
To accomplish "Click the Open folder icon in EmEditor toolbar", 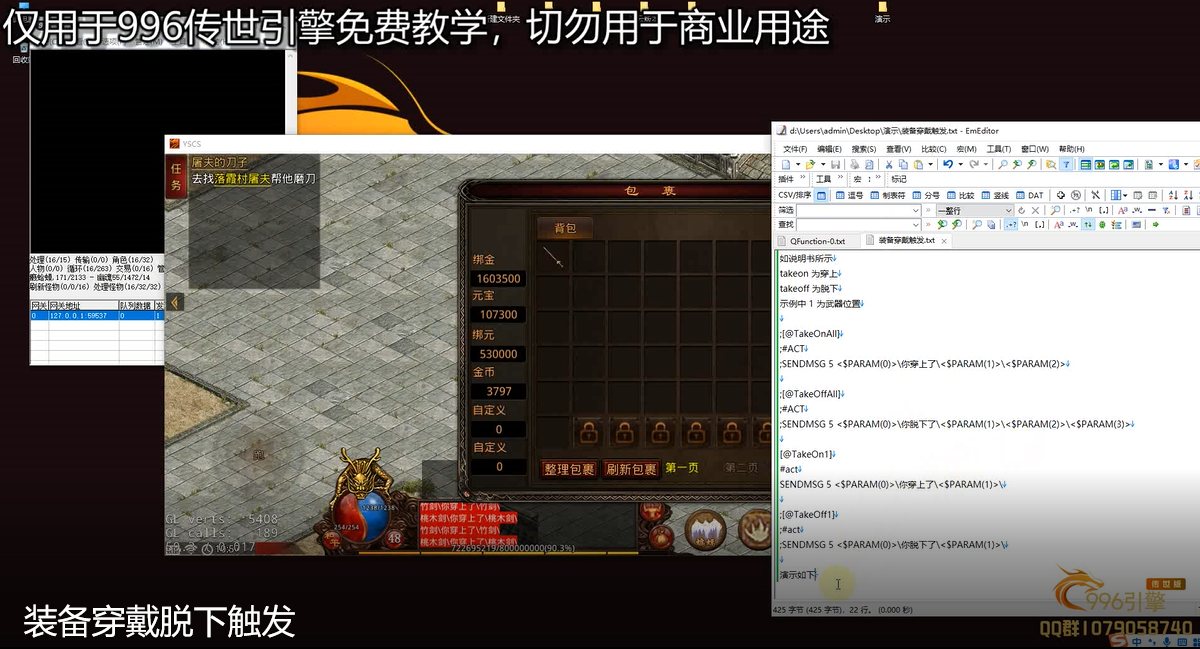I will 809,164.
